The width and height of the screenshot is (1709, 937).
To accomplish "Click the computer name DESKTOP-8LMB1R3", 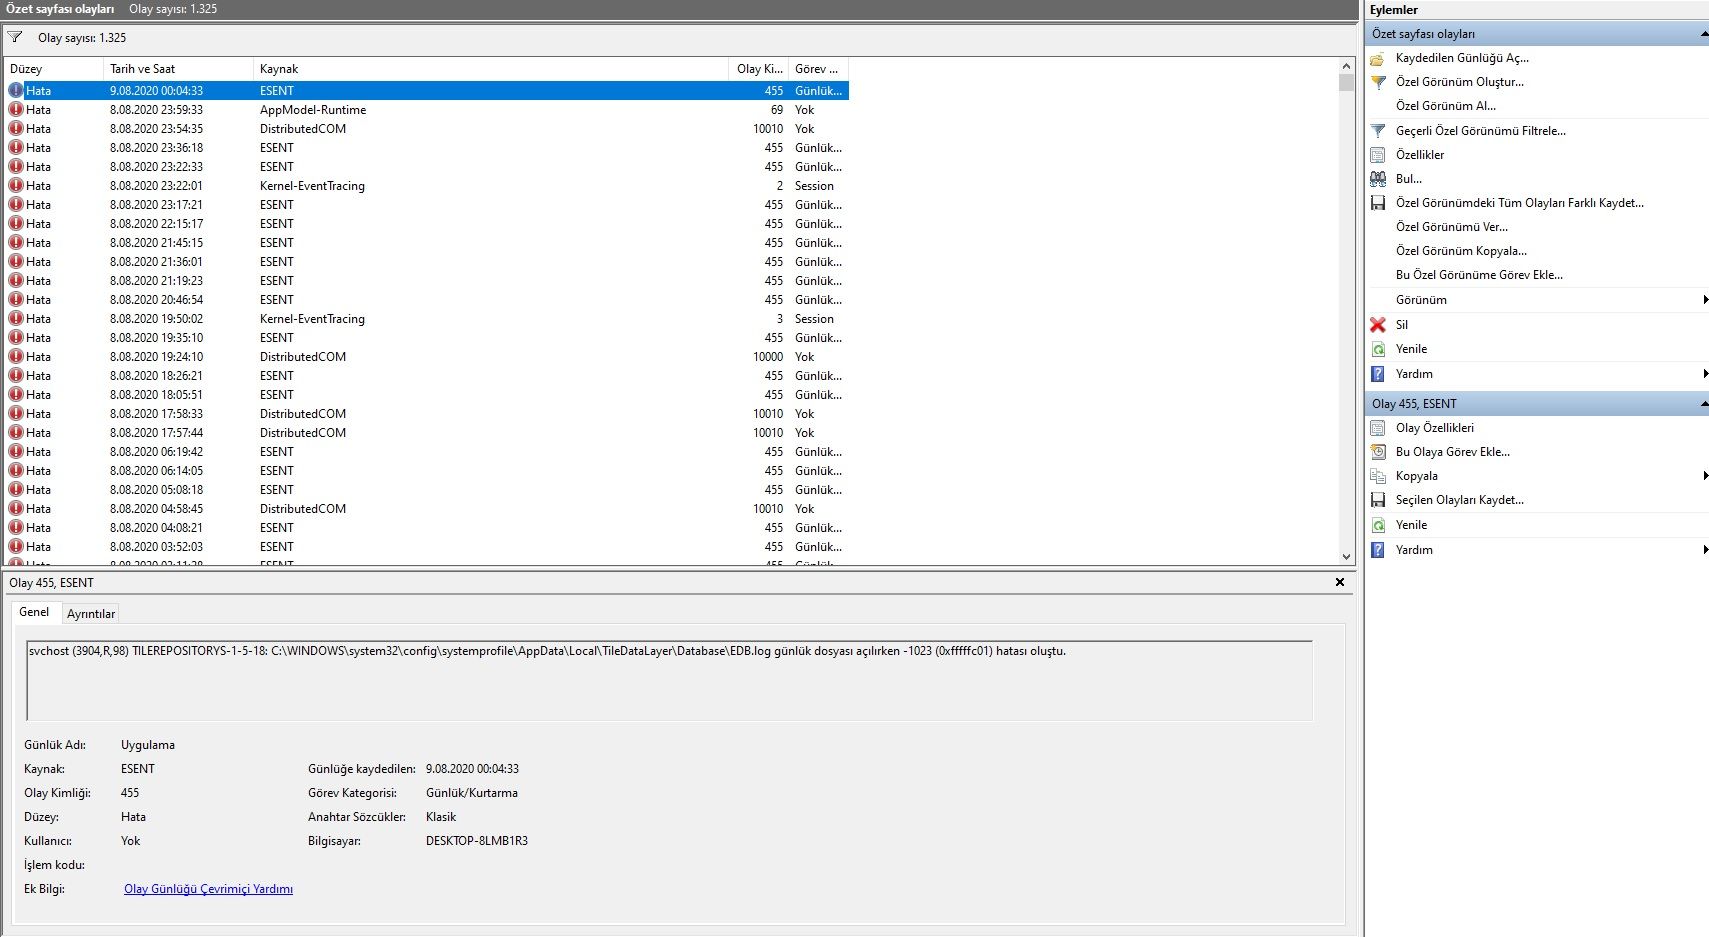I will point(477,841).
